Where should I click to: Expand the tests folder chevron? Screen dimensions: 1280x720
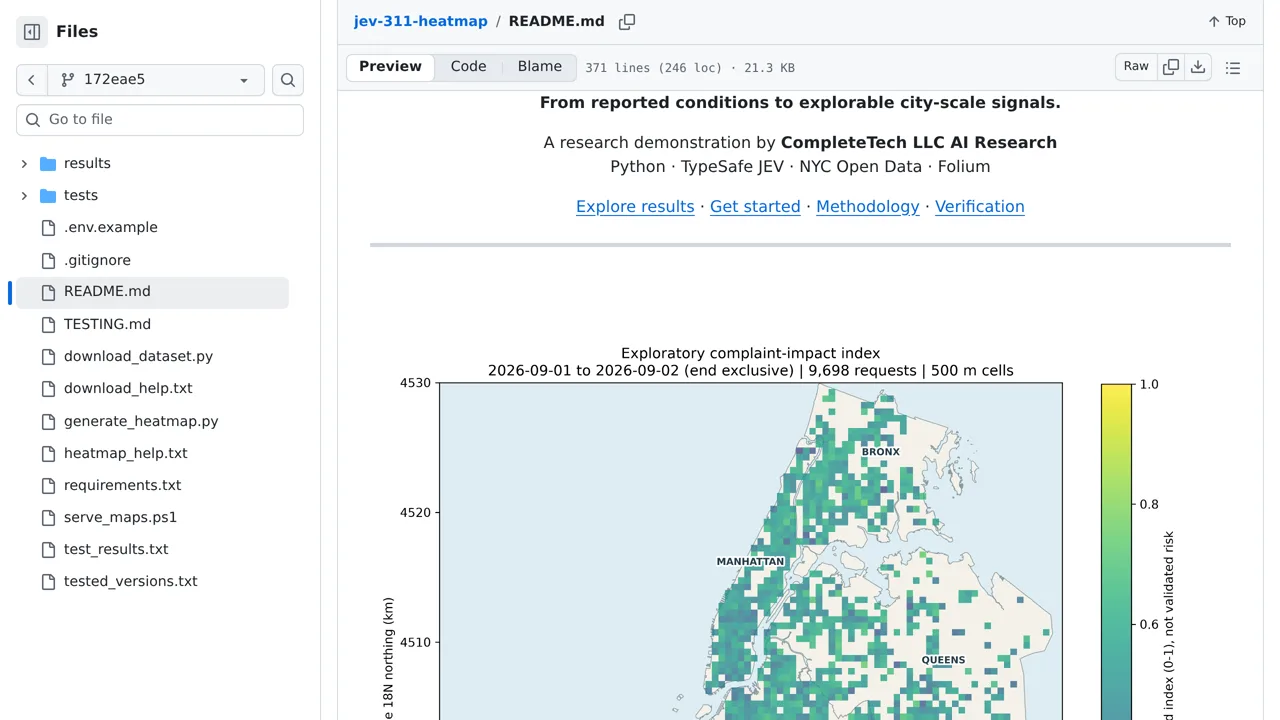click(24, 196)
